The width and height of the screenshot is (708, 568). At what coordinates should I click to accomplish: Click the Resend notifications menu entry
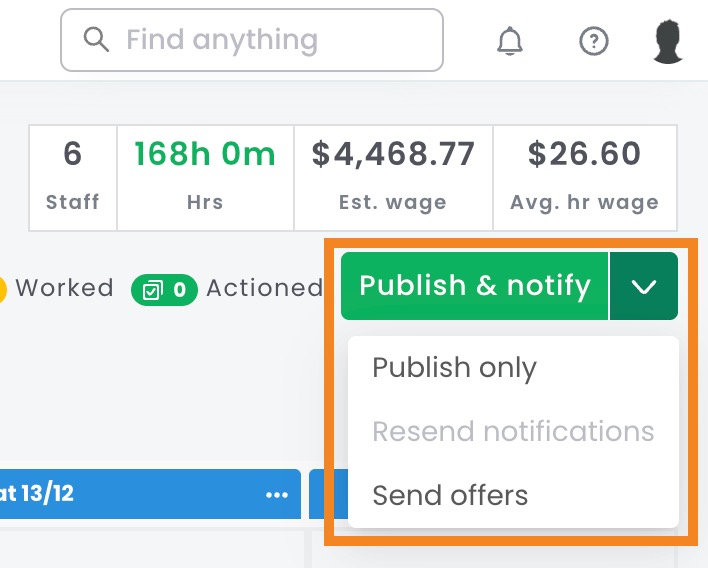coord(513,431)
